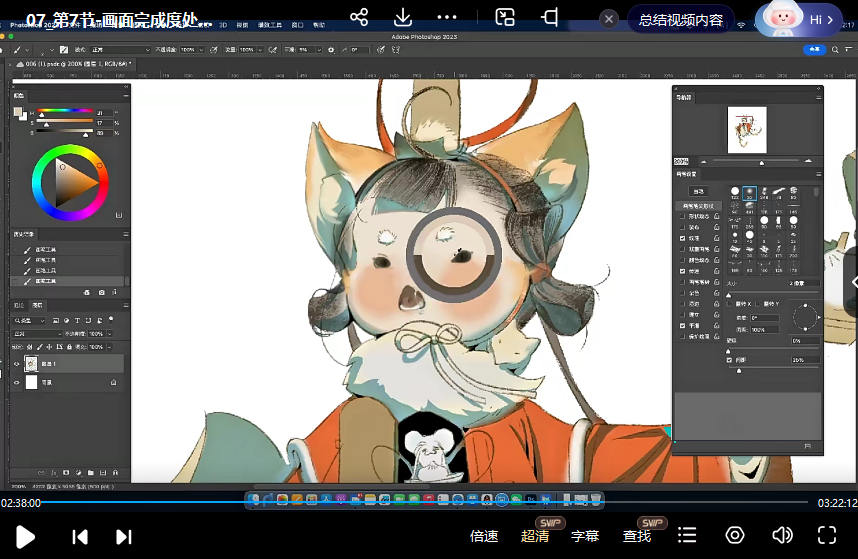Click the picture-in-picture icon

click(505, 18)
